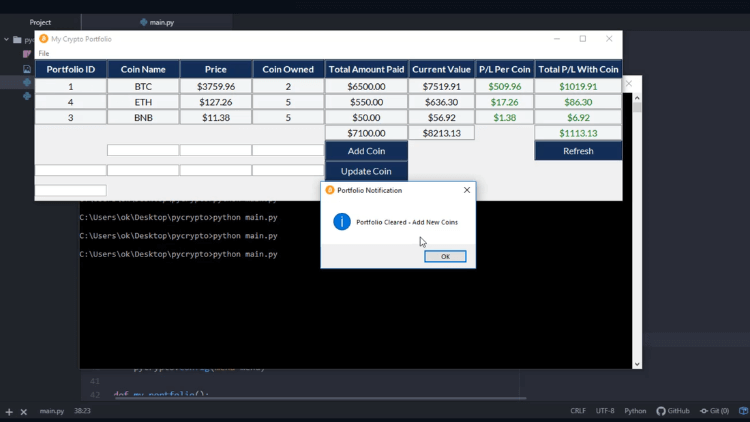Viewport: 750px width, 422px height.
Task: Click the My Crypto Portfolio window icon
Action: pos(44,39)
